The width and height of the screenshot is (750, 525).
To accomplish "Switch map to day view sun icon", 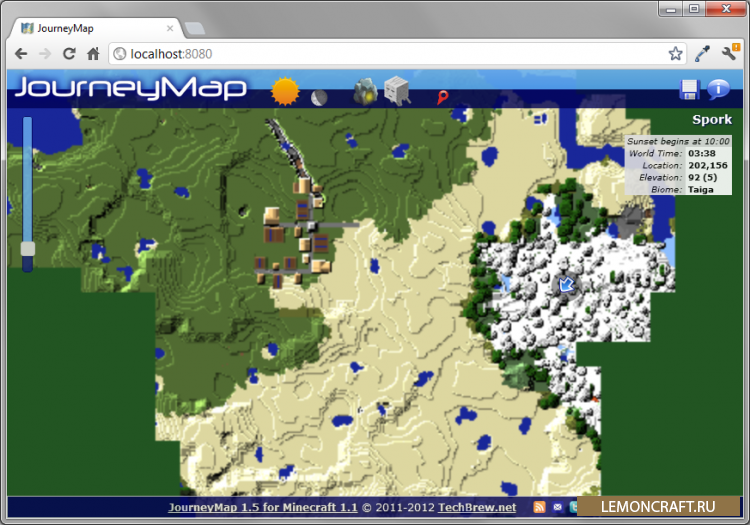I will coord(285,92).
